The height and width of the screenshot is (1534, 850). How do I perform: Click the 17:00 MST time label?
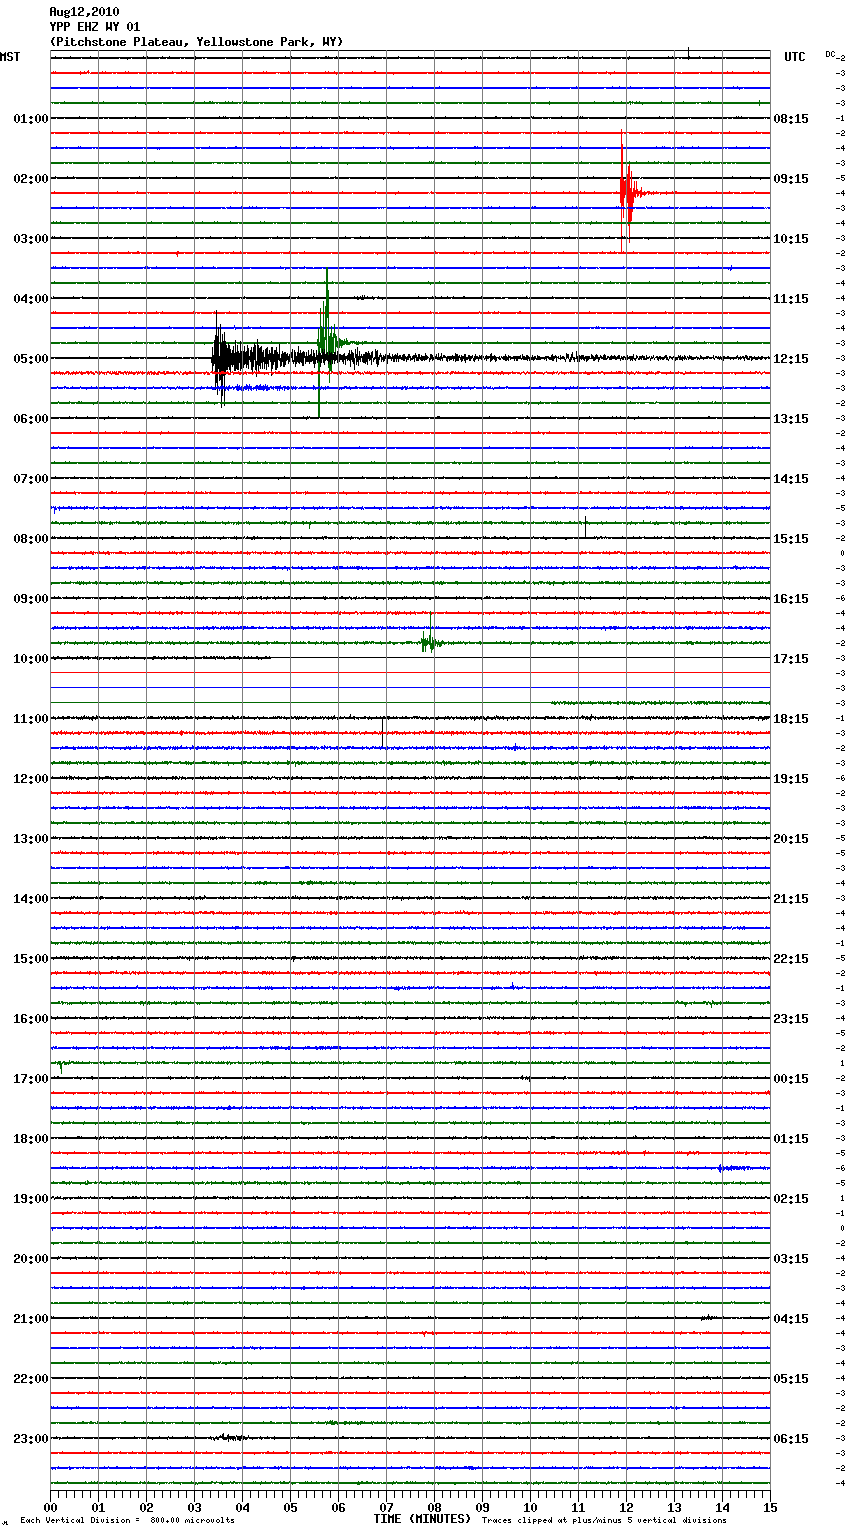31,1078
